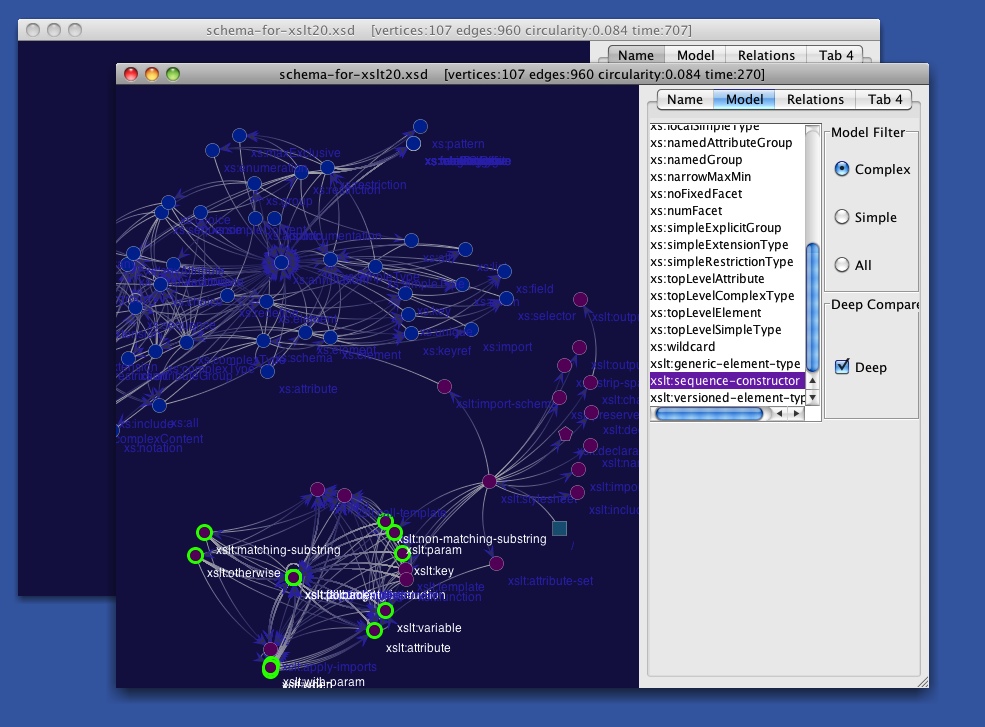Close the front schema window
The width and height of the screenshot is (985, 727).
pos(131,74)
